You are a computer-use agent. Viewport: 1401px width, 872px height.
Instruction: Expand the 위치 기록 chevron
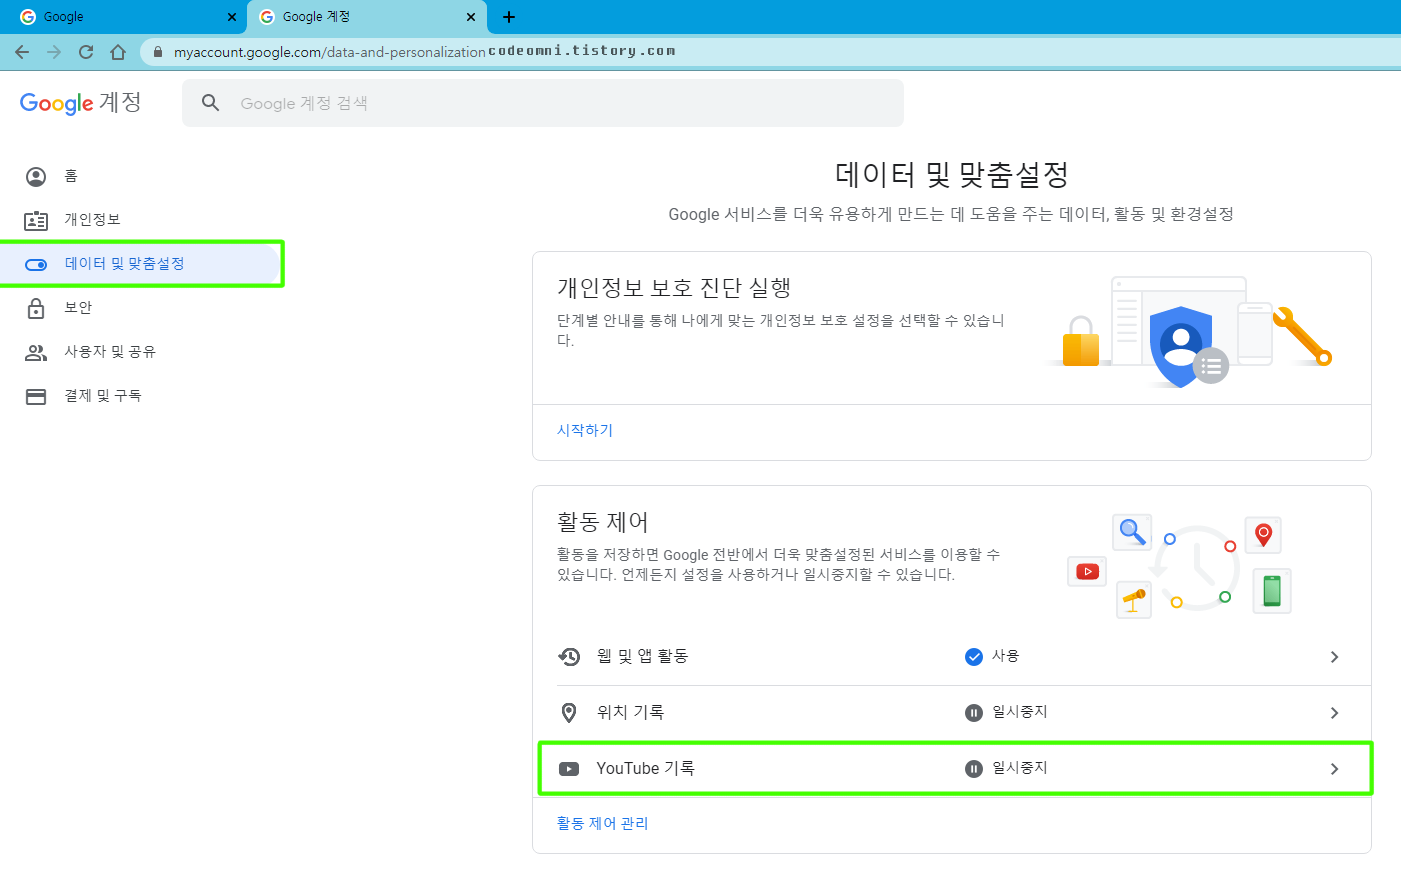[x=1334, y=713]
